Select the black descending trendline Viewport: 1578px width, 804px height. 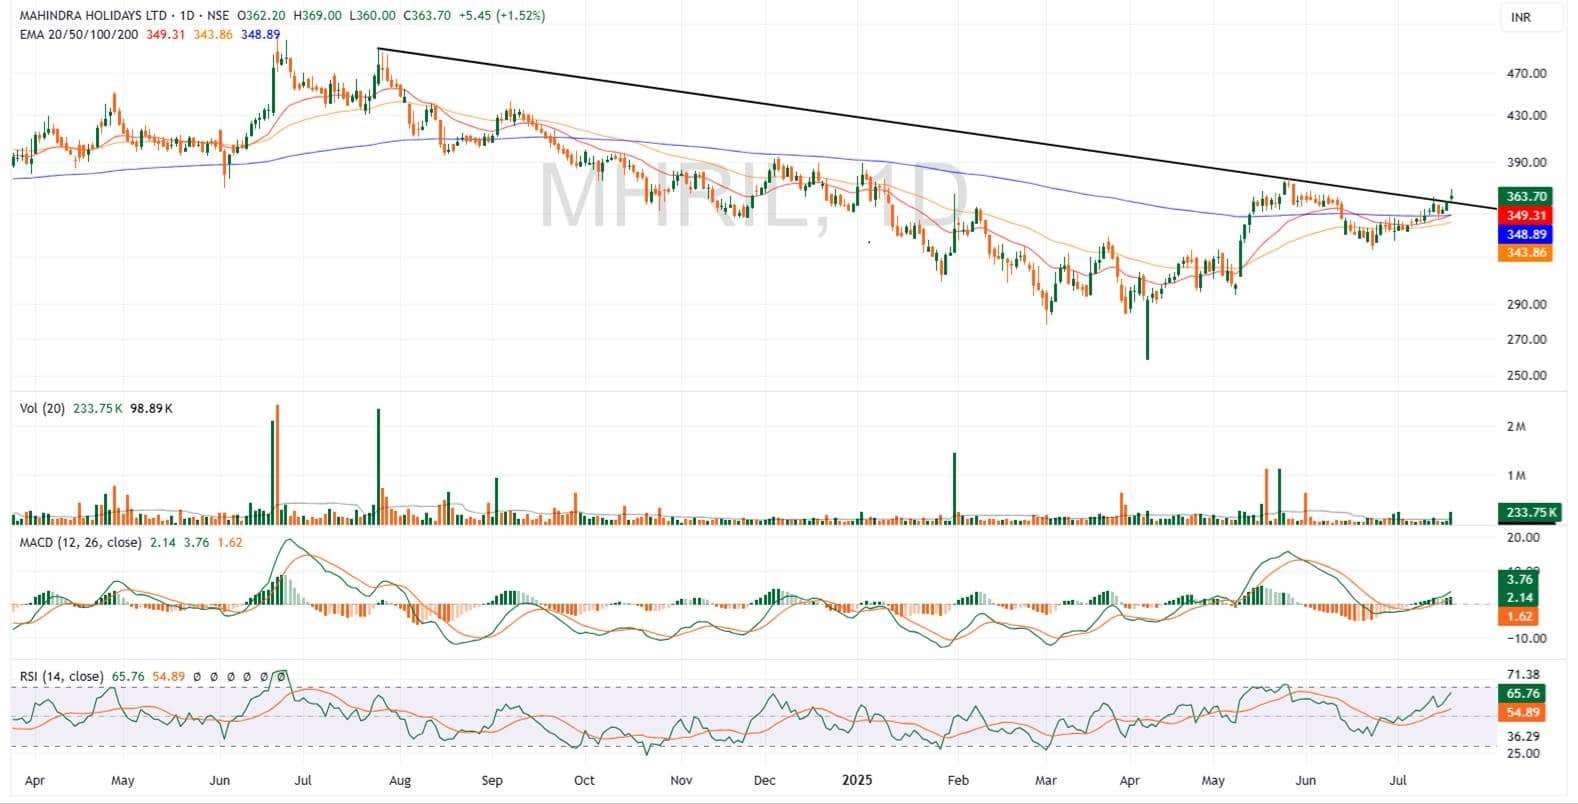935,128
